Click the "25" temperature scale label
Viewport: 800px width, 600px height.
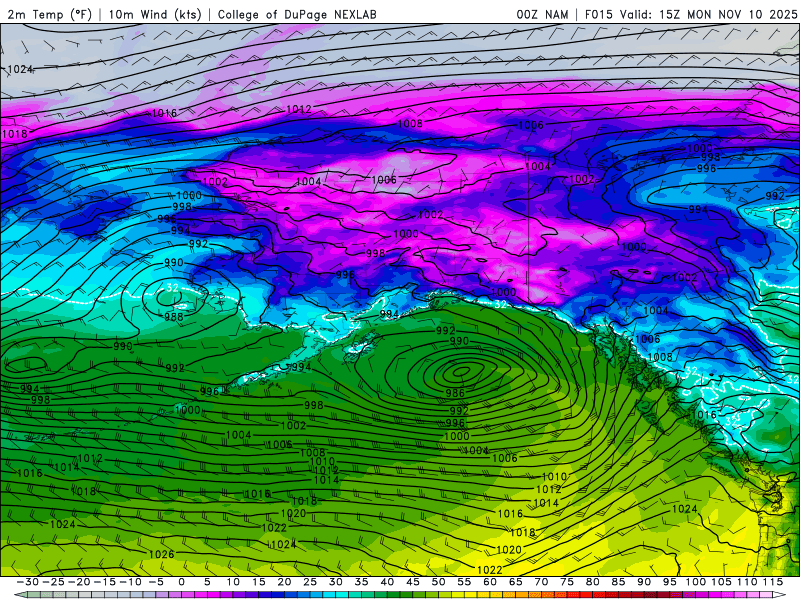pos(310,582)
